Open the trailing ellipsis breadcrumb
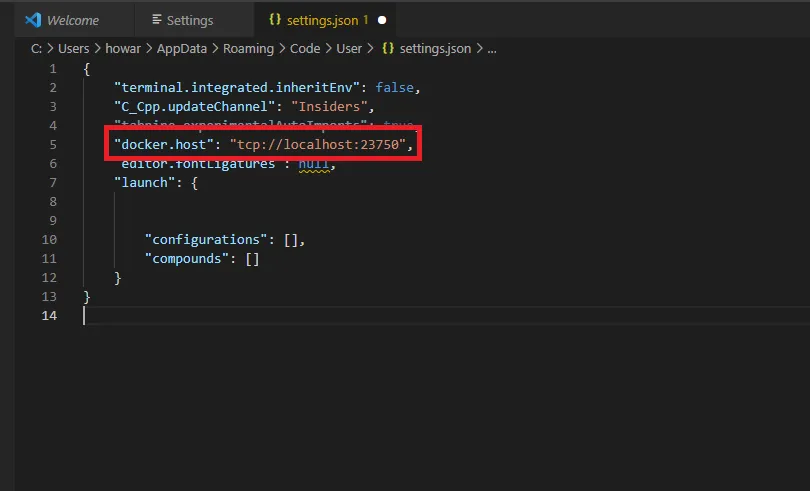The image size is (810, 491). (x=491, y=48)
